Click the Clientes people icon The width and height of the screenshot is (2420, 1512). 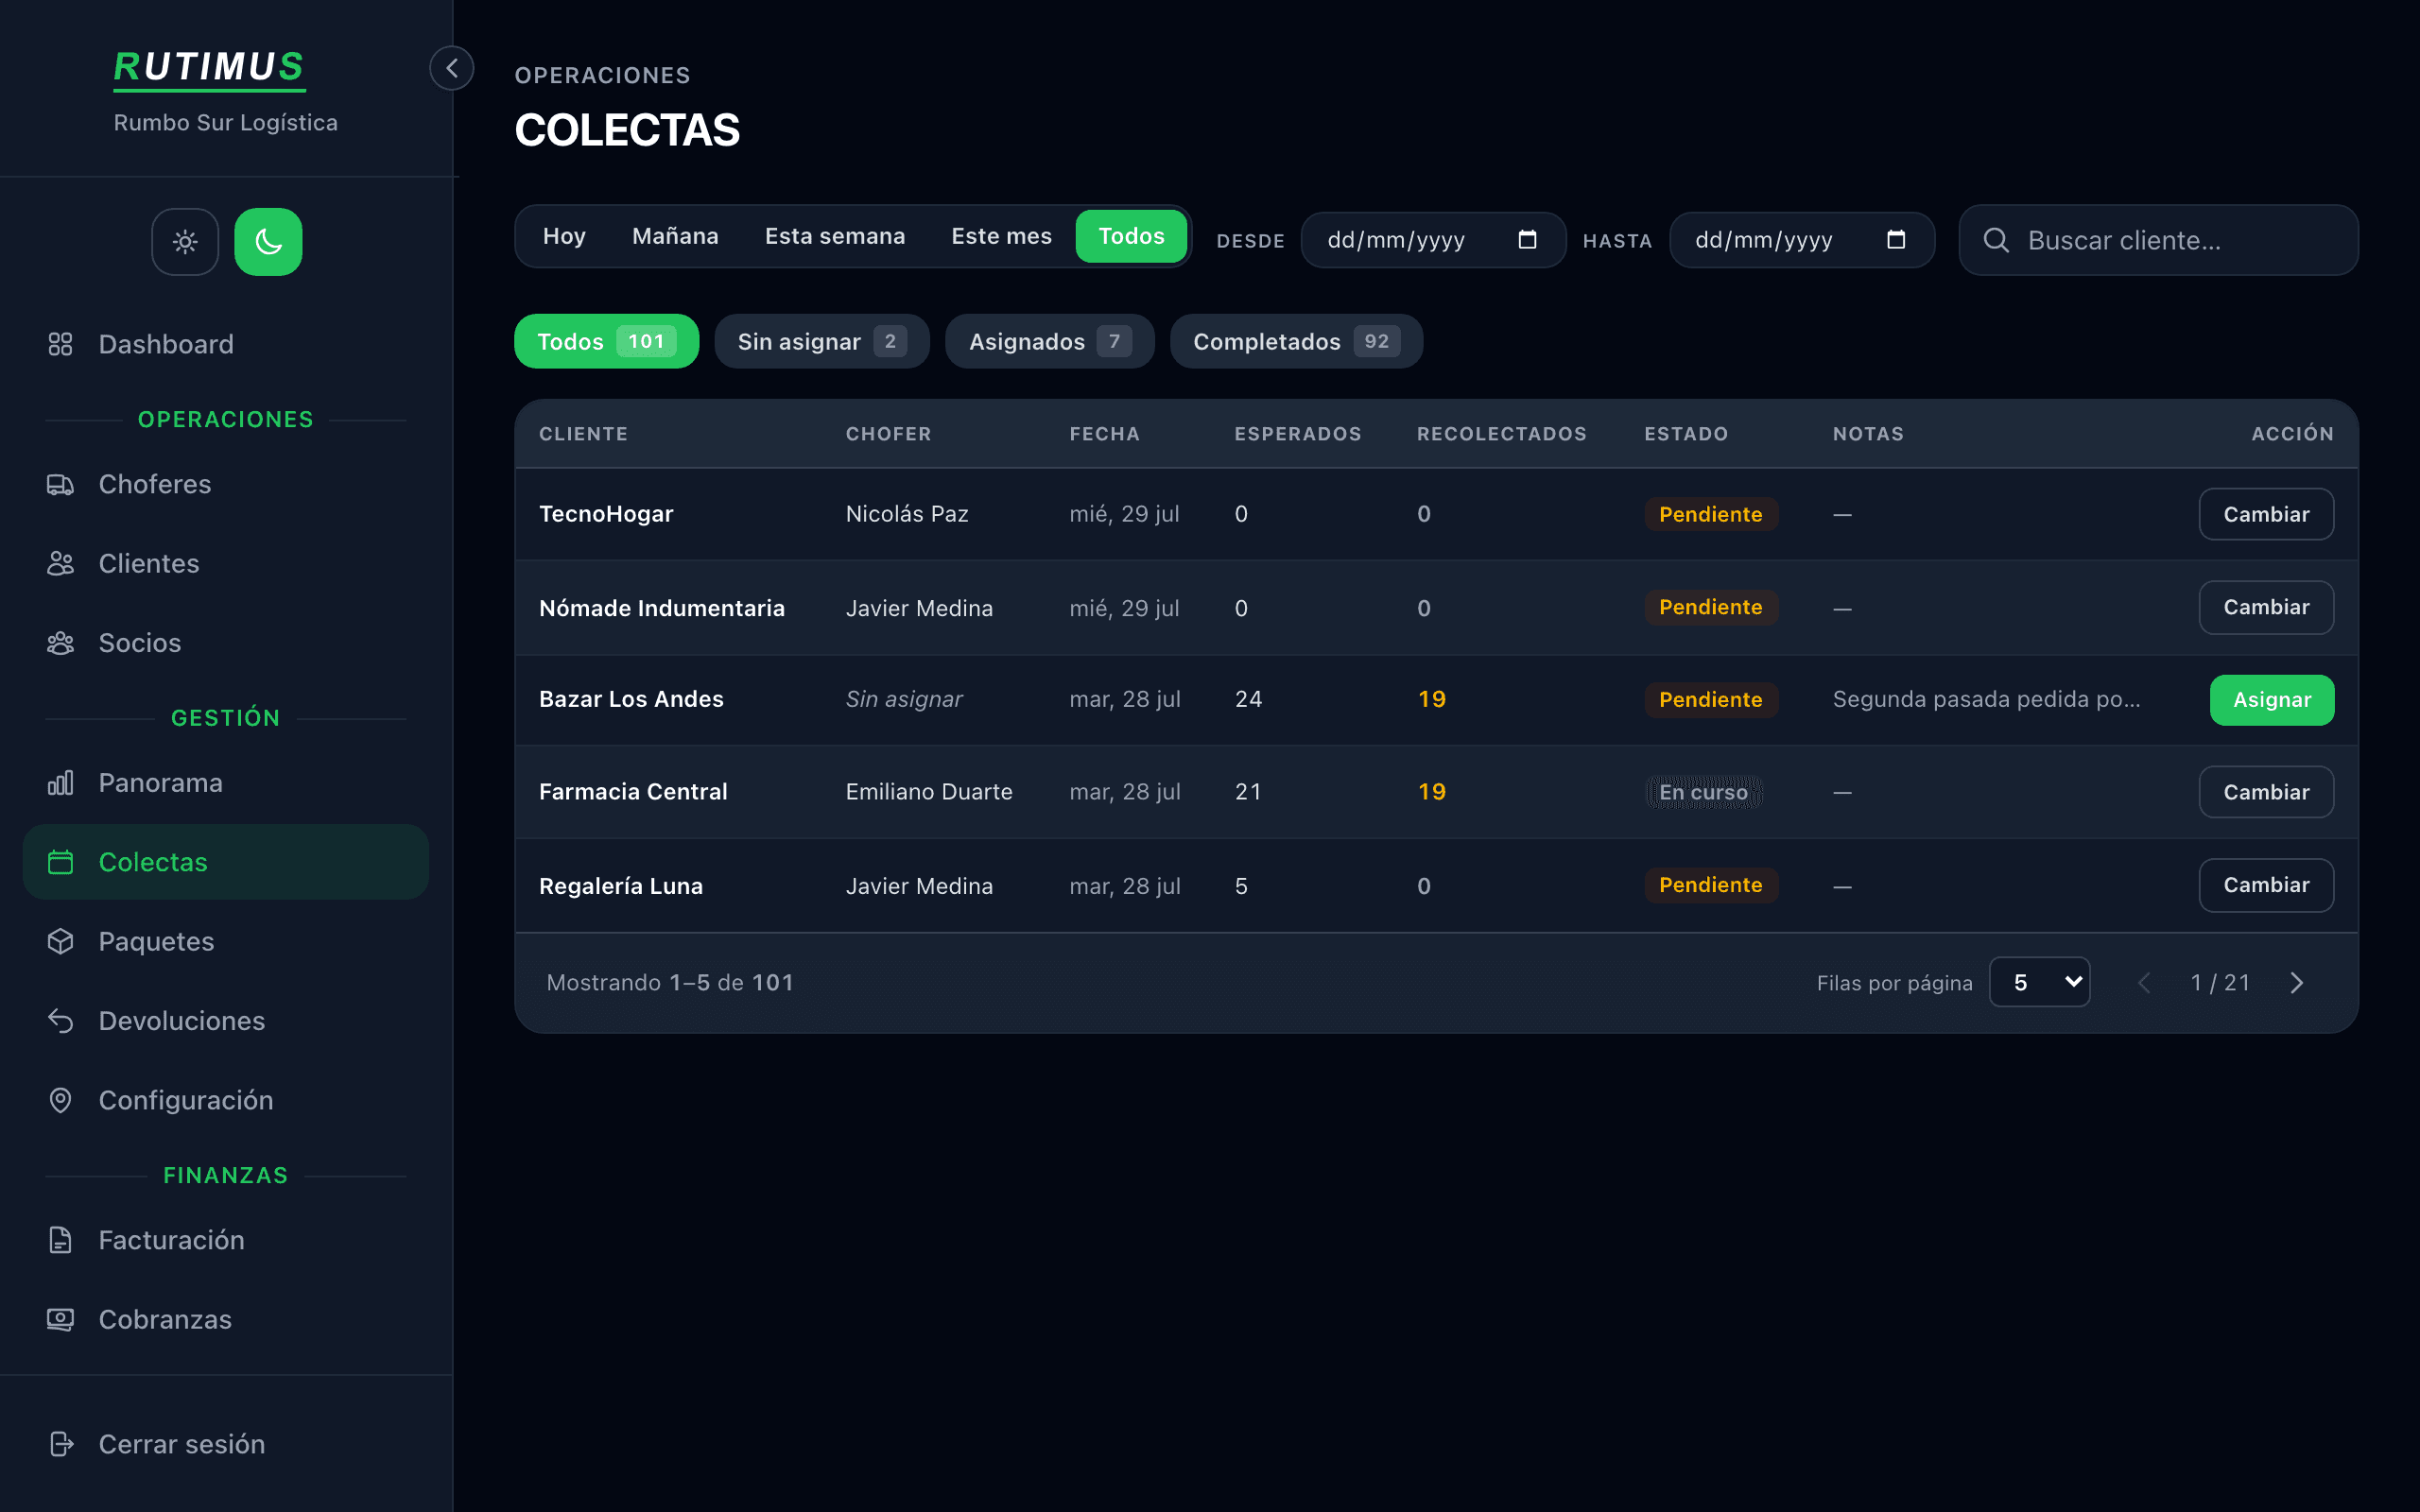60,563
